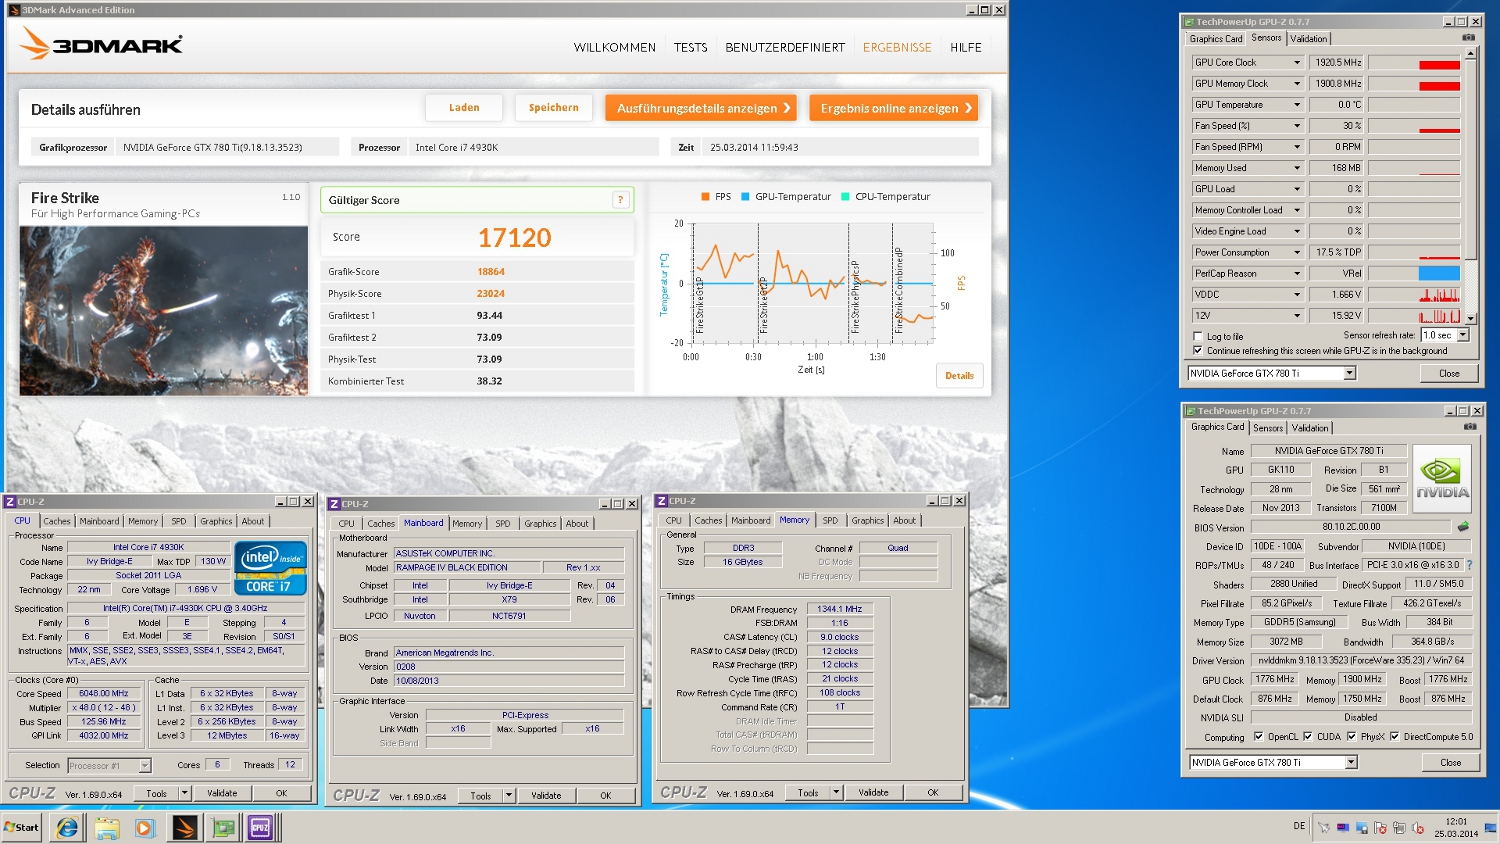The width and height of the screenshot is (1500, 844).
Task: Click the cyan CPU-Temperatur legend swatch
Action: point(845,197)
